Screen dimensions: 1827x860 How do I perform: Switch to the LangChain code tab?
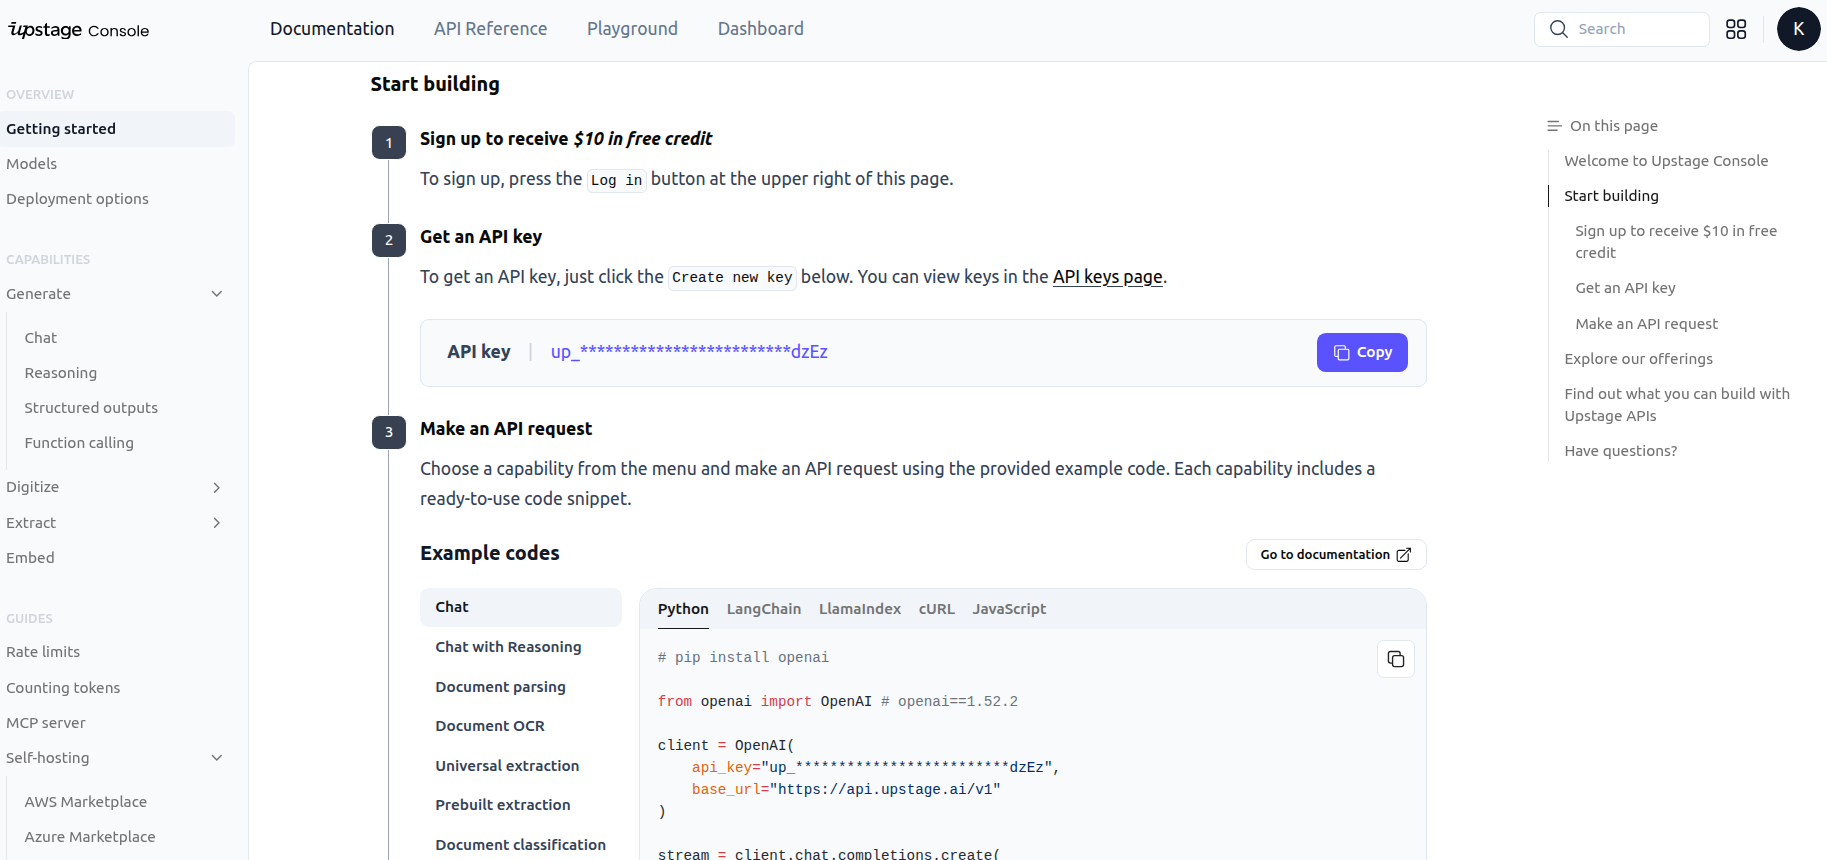point(764,609)
